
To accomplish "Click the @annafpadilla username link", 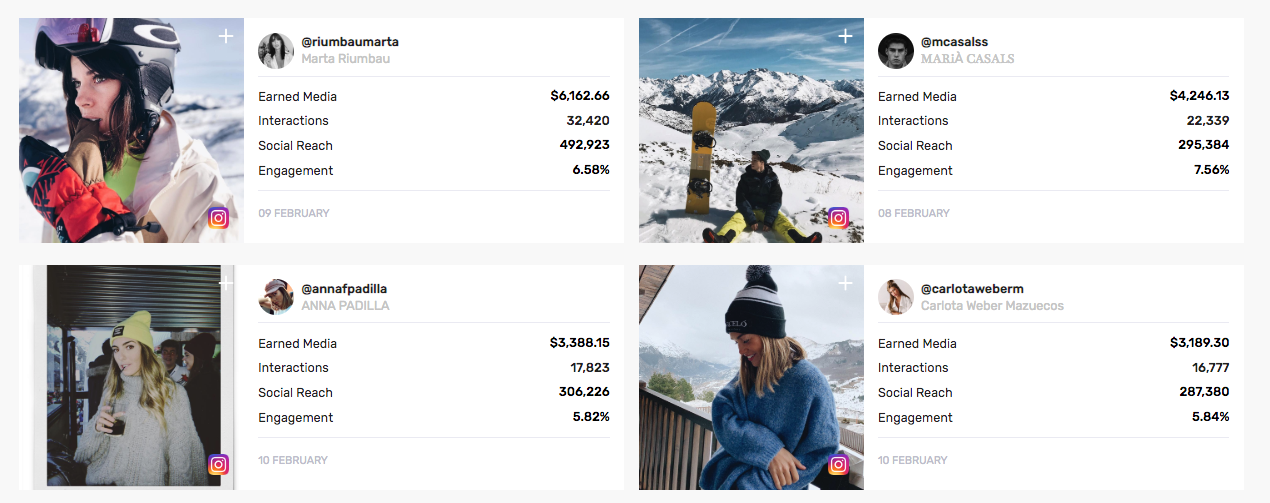I will tap(344, 289).
